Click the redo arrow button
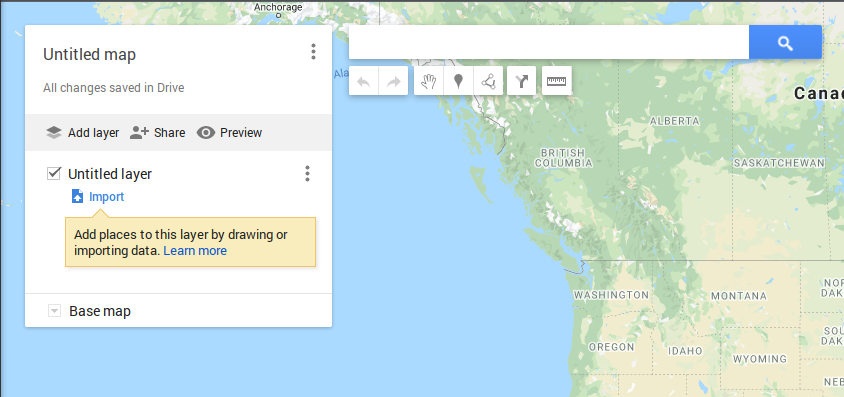This screenshot has width=844, height=397. (x=393, y=81)
